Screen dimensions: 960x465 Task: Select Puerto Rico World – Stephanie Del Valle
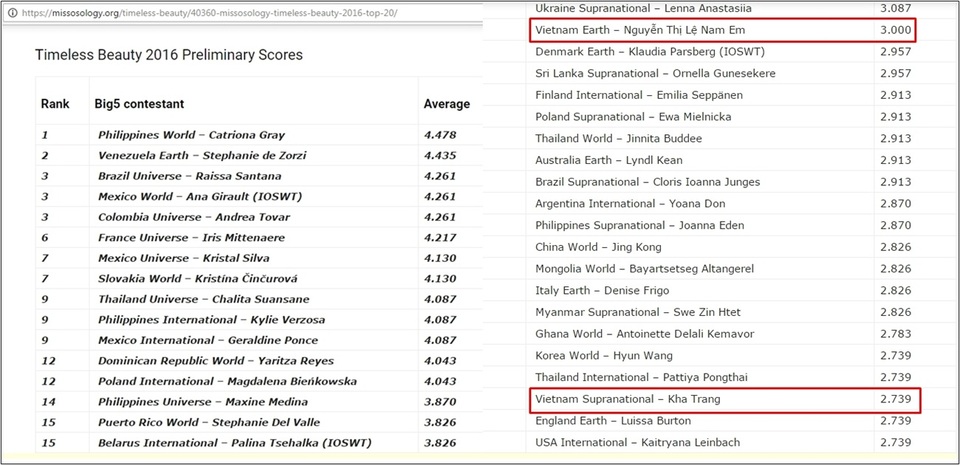coord(209,422)
